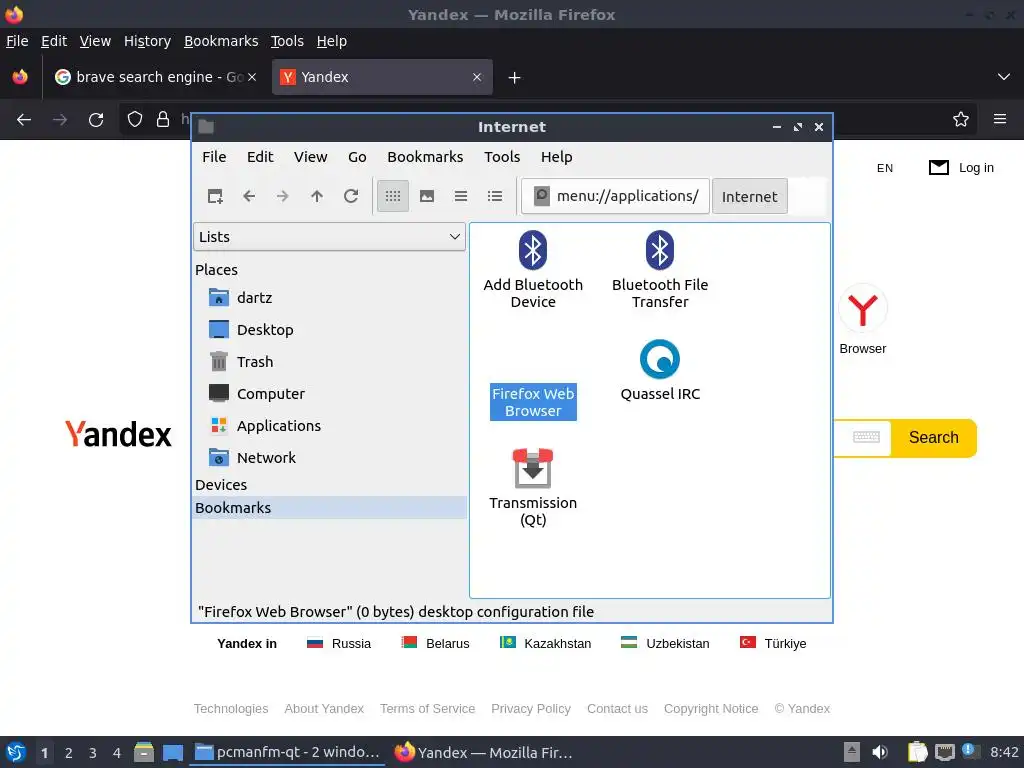Go back in the Internet file manager window
The width and height of the screenshot is (1024, 768).
(x=249, y=196)
